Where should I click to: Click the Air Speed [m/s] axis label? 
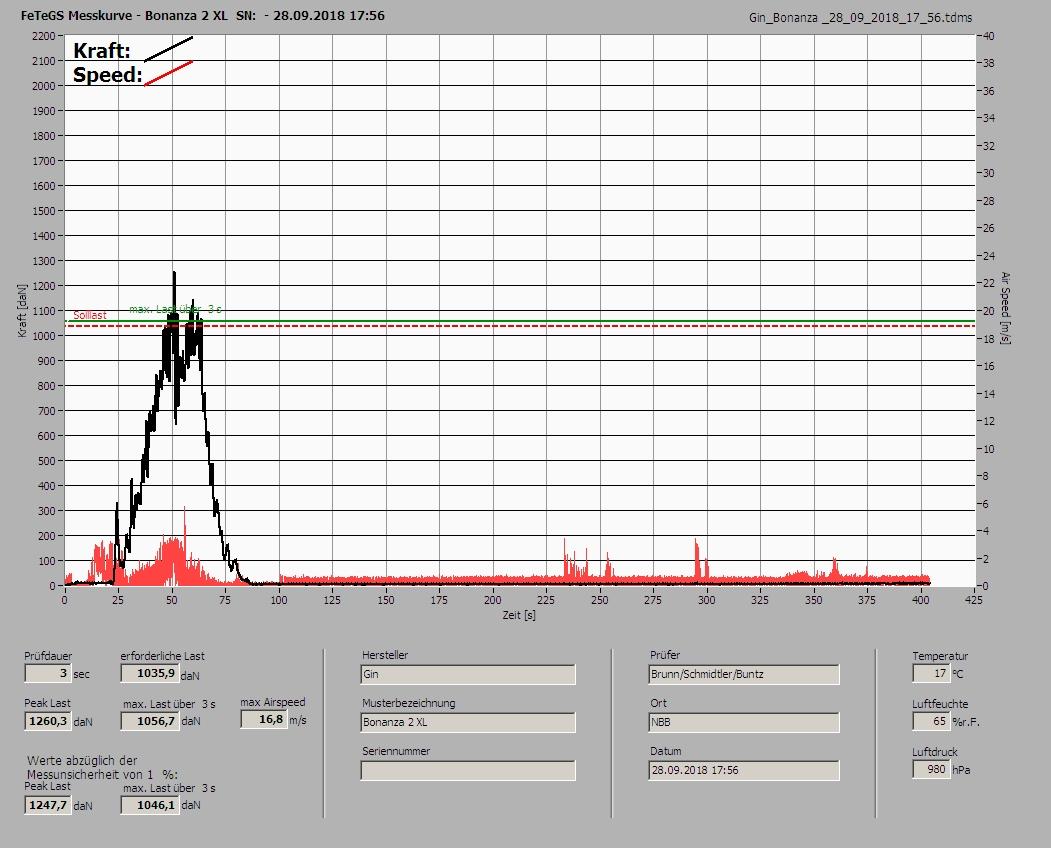point(1005,308)
